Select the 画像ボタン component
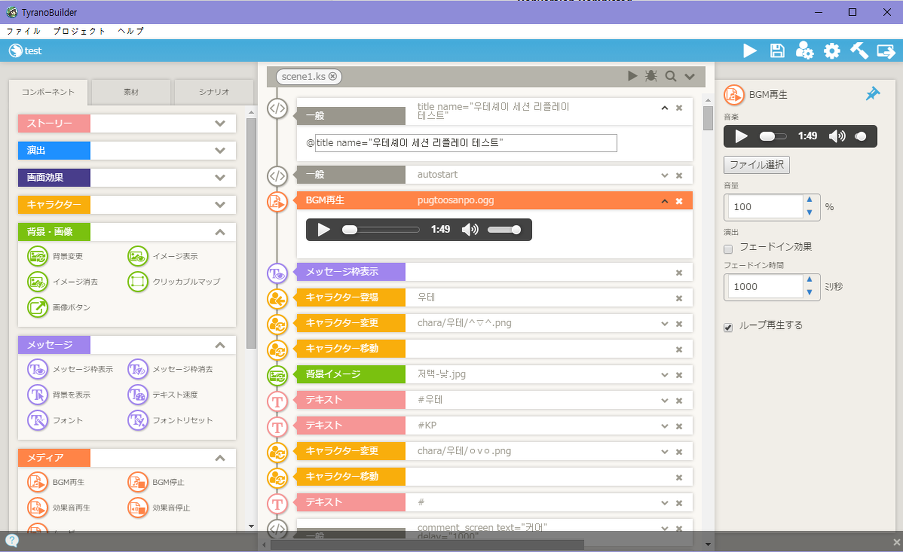This screenshot has height=552, width=903. click(x=59, y=307)
